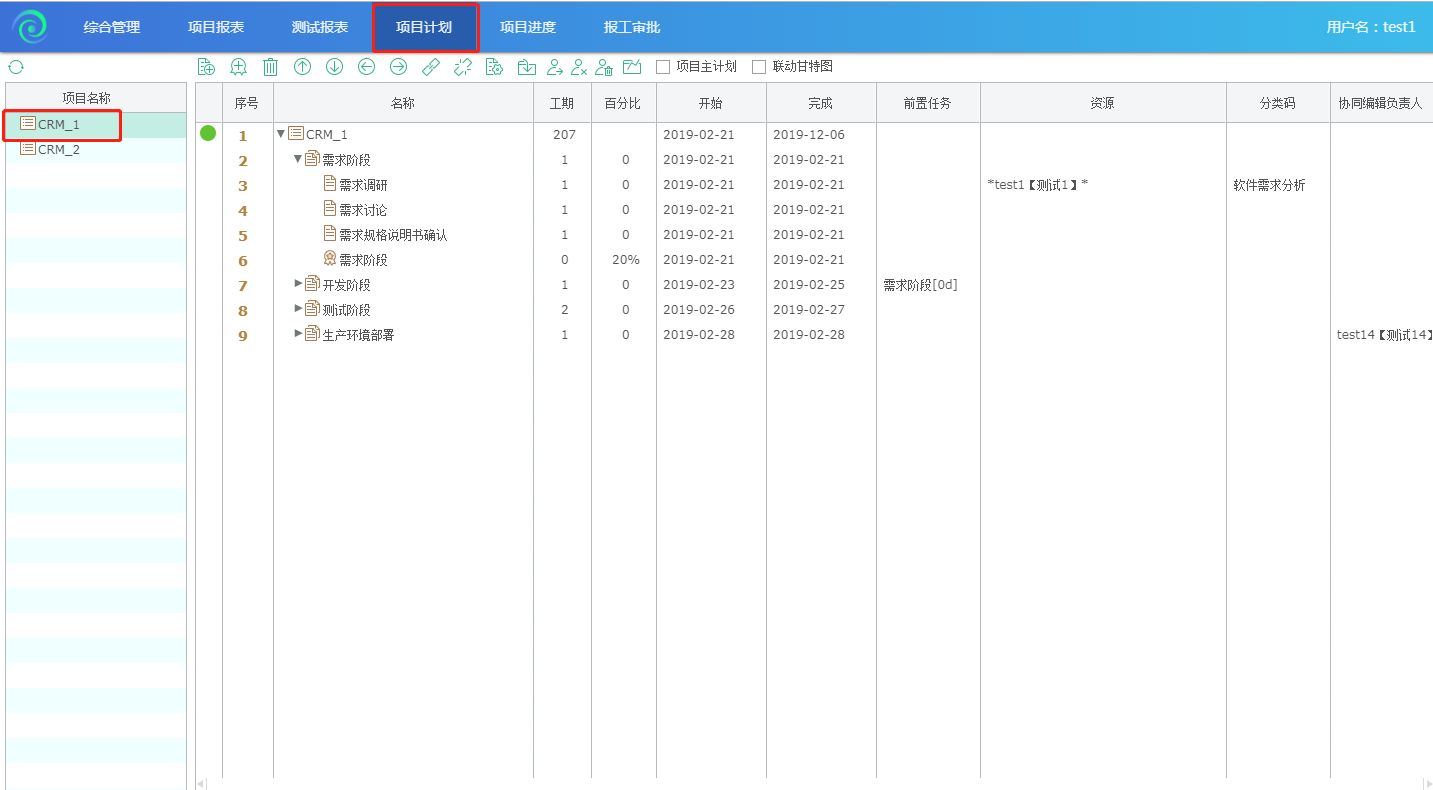
Task: Click the move down arrow icon
Action: [334, 67]
